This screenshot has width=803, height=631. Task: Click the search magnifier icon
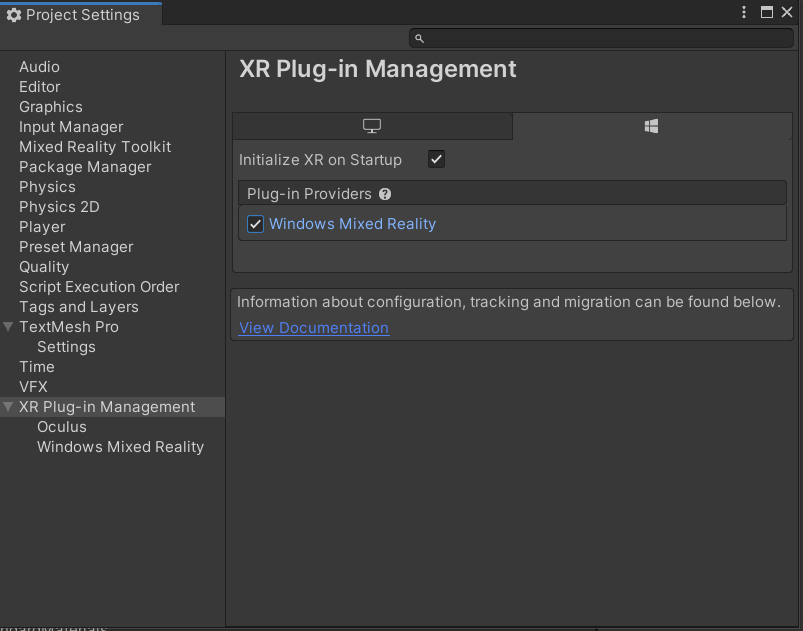(x=419, y=37)
